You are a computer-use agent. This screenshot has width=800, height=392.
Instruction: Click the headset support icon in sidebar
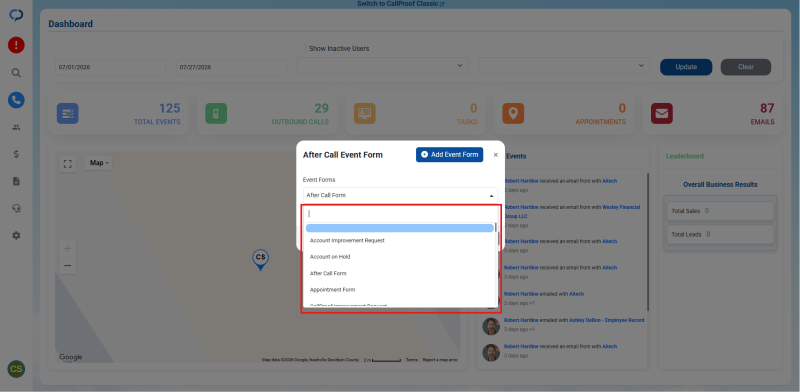[x=16, y=208]
